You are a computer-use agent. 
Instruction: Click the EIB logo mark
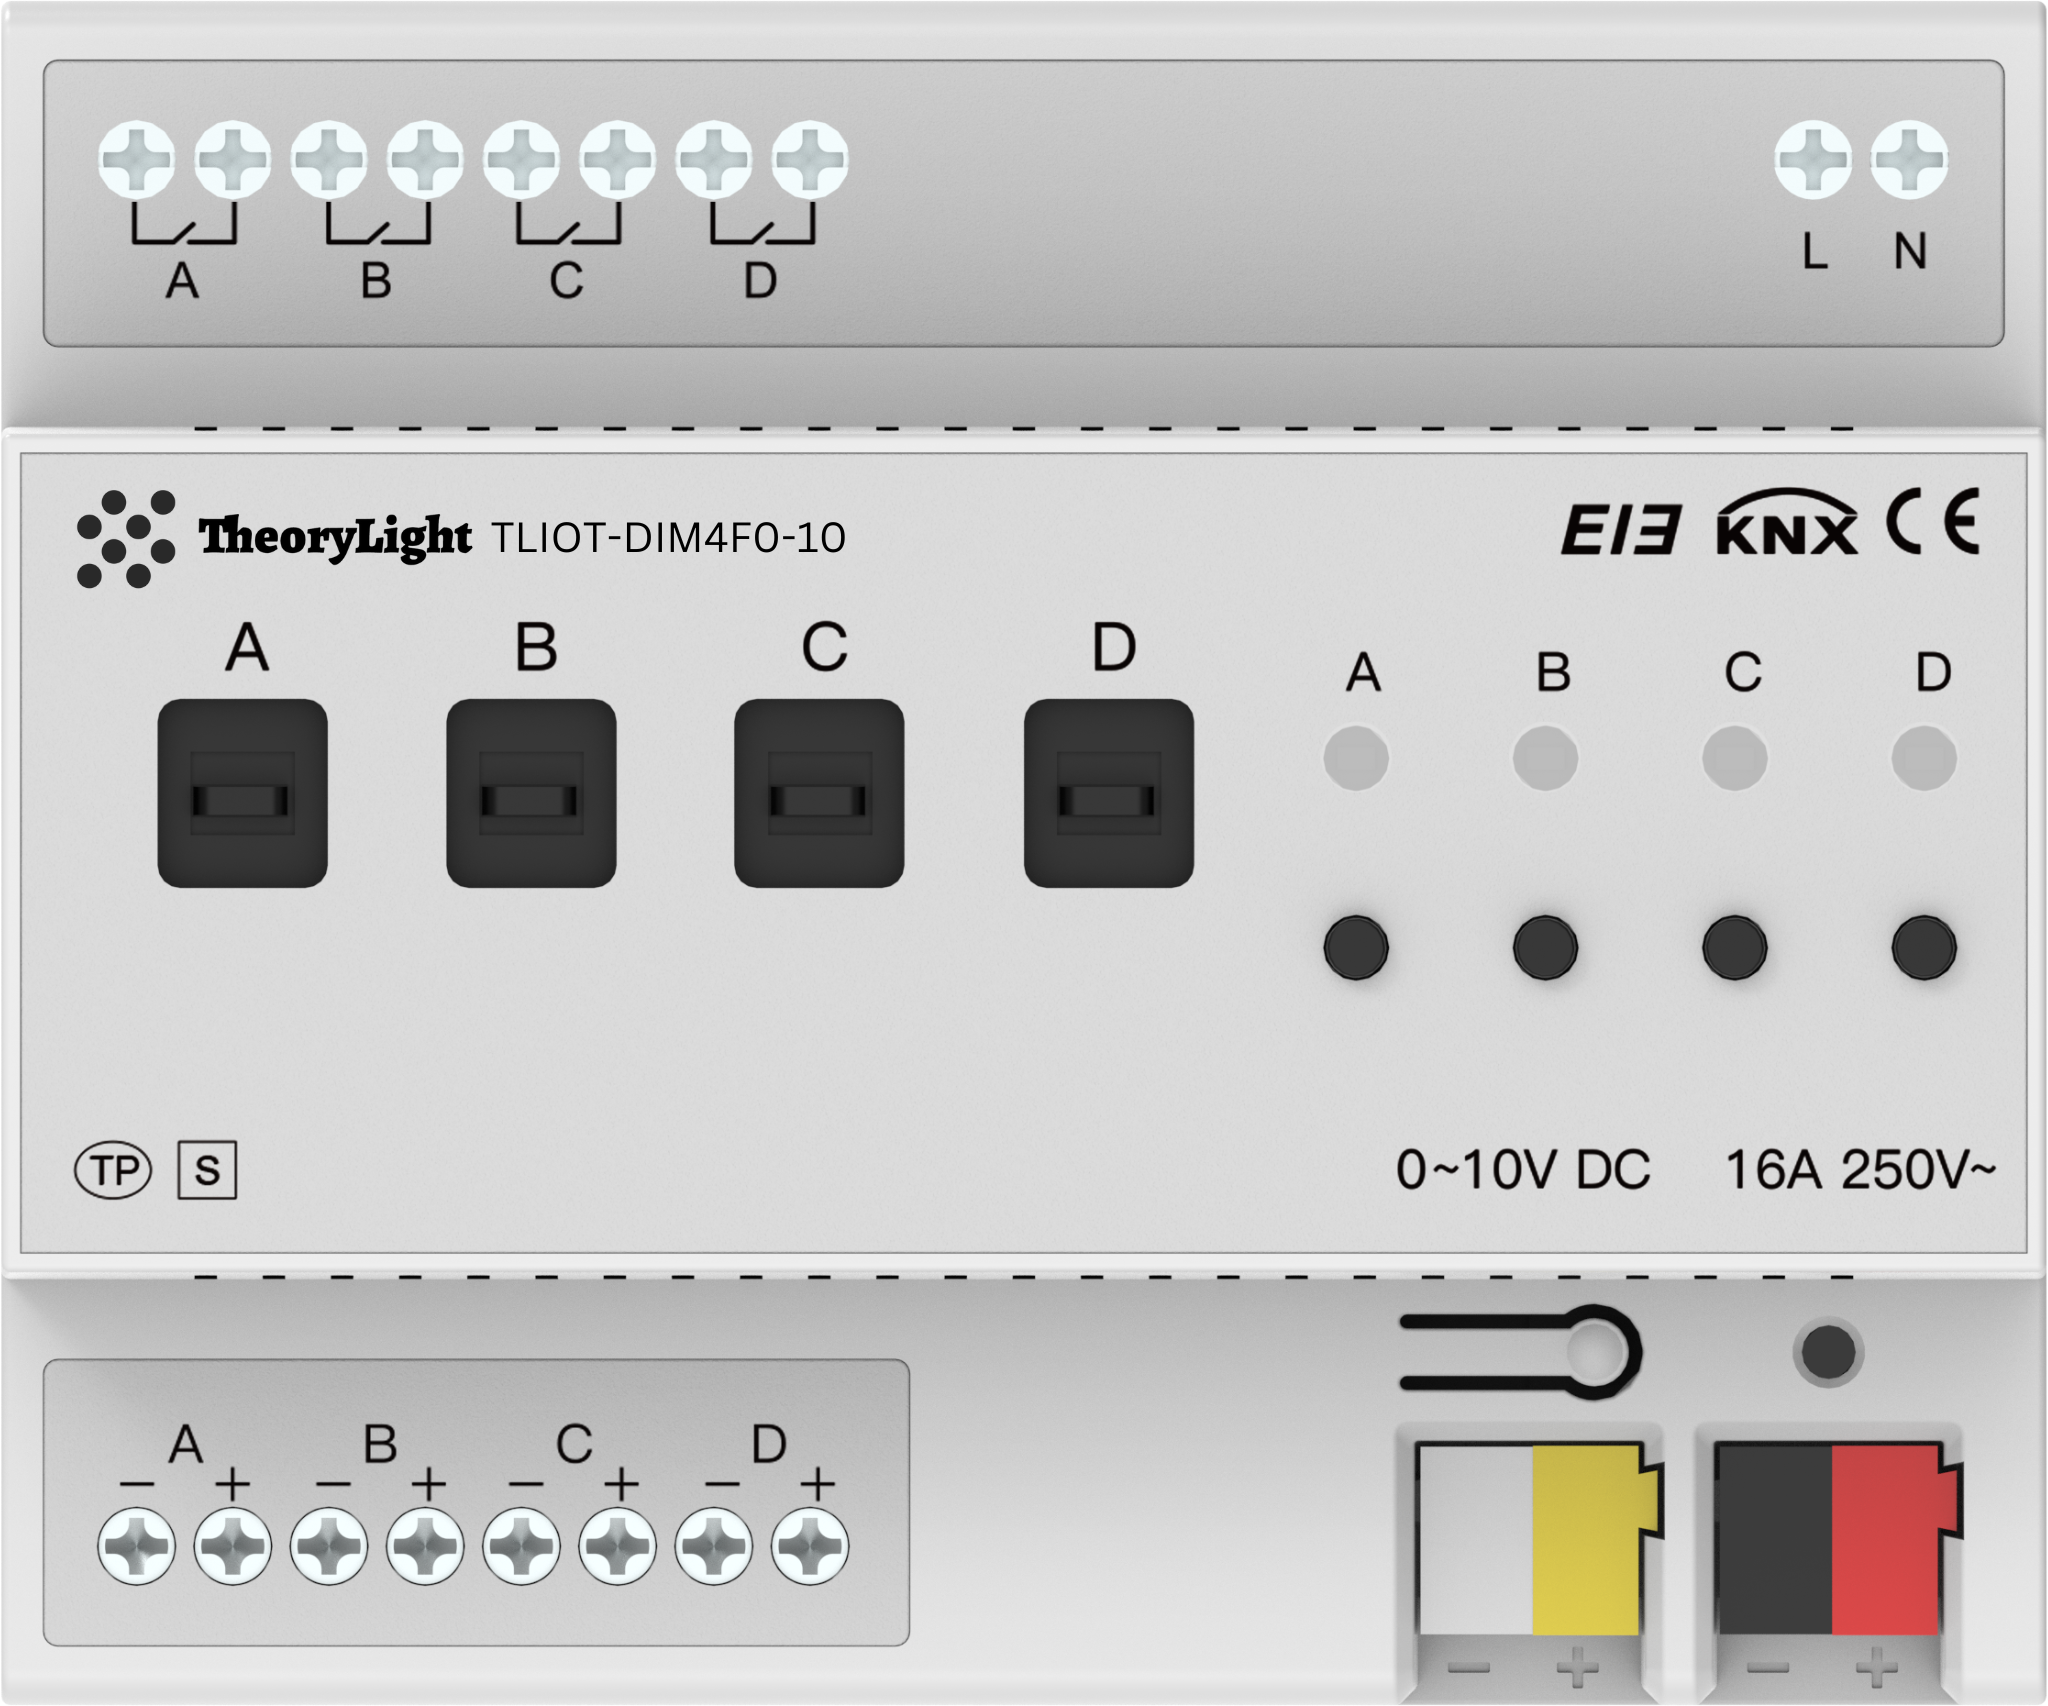pyautogui.click(x=1620, y=530)
